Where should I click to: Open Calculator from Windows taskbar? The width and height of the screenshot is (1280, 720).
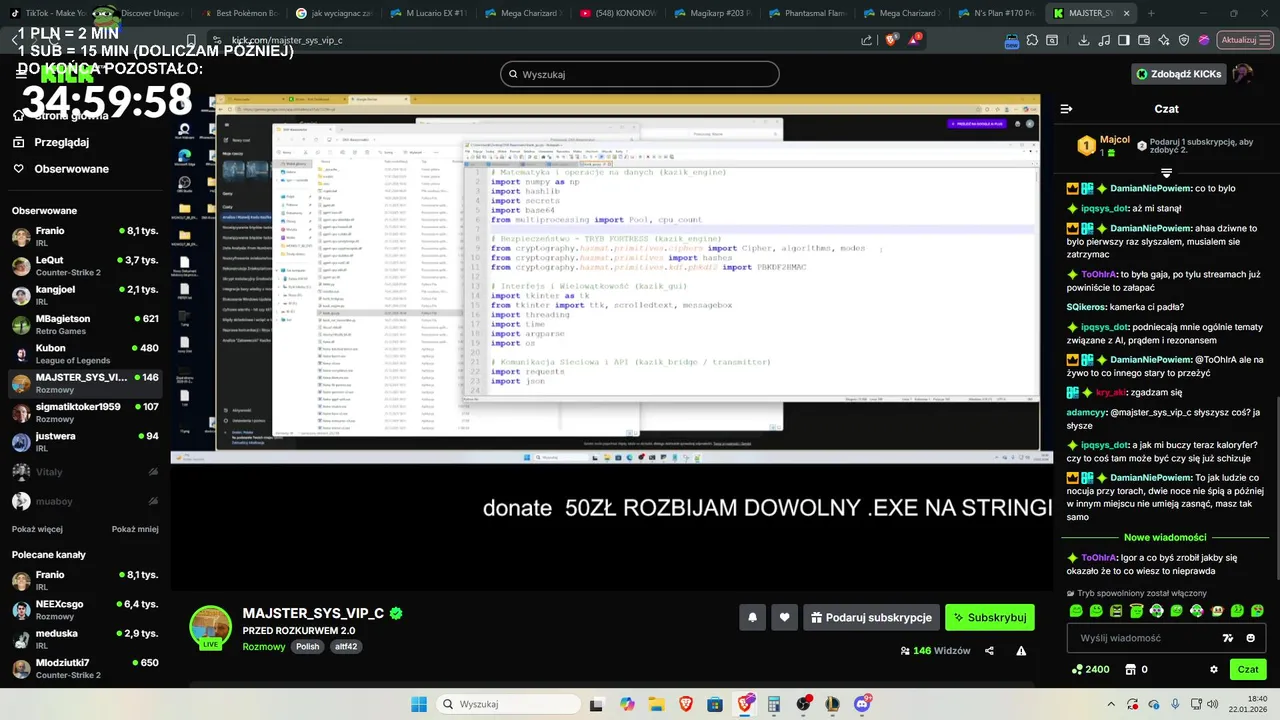pyautogui.click(x=773, y=704)
